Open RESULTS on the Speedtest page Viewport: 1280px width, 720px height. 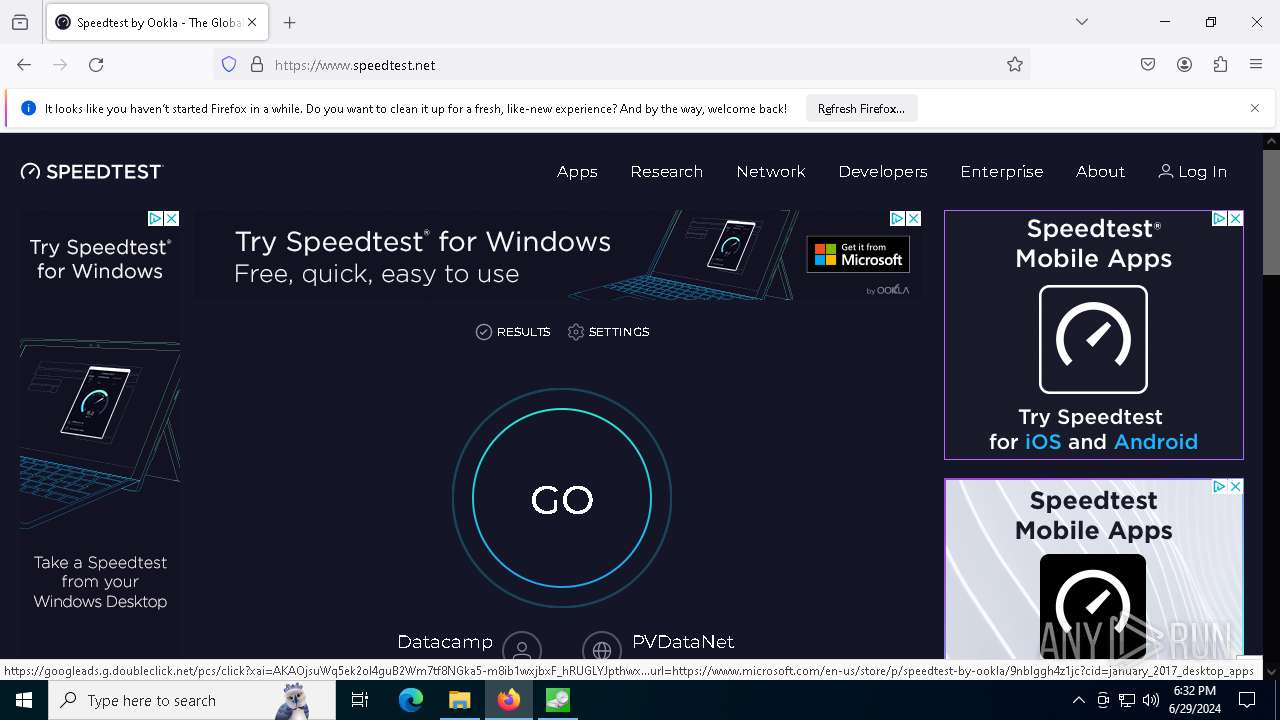pos(513,332)
